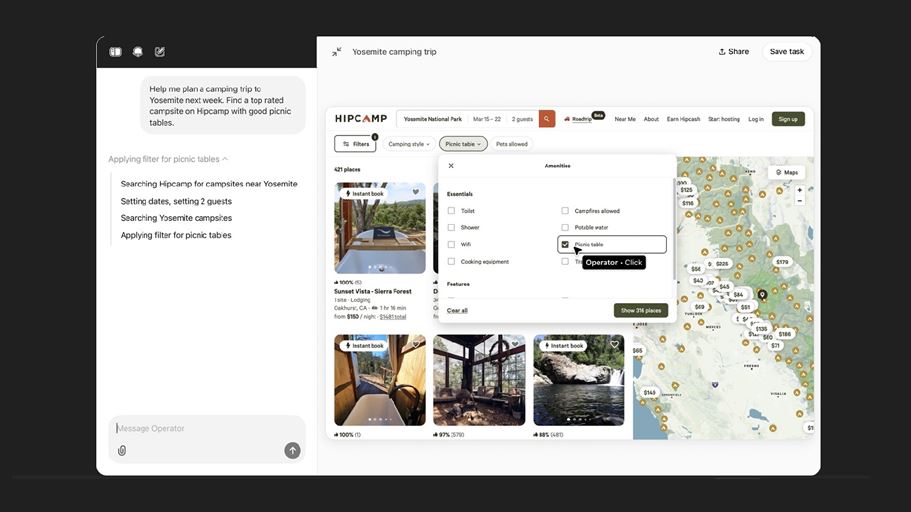
Task: Select 'Searching Yosemite campsites' step
Action: pos(176,218)
